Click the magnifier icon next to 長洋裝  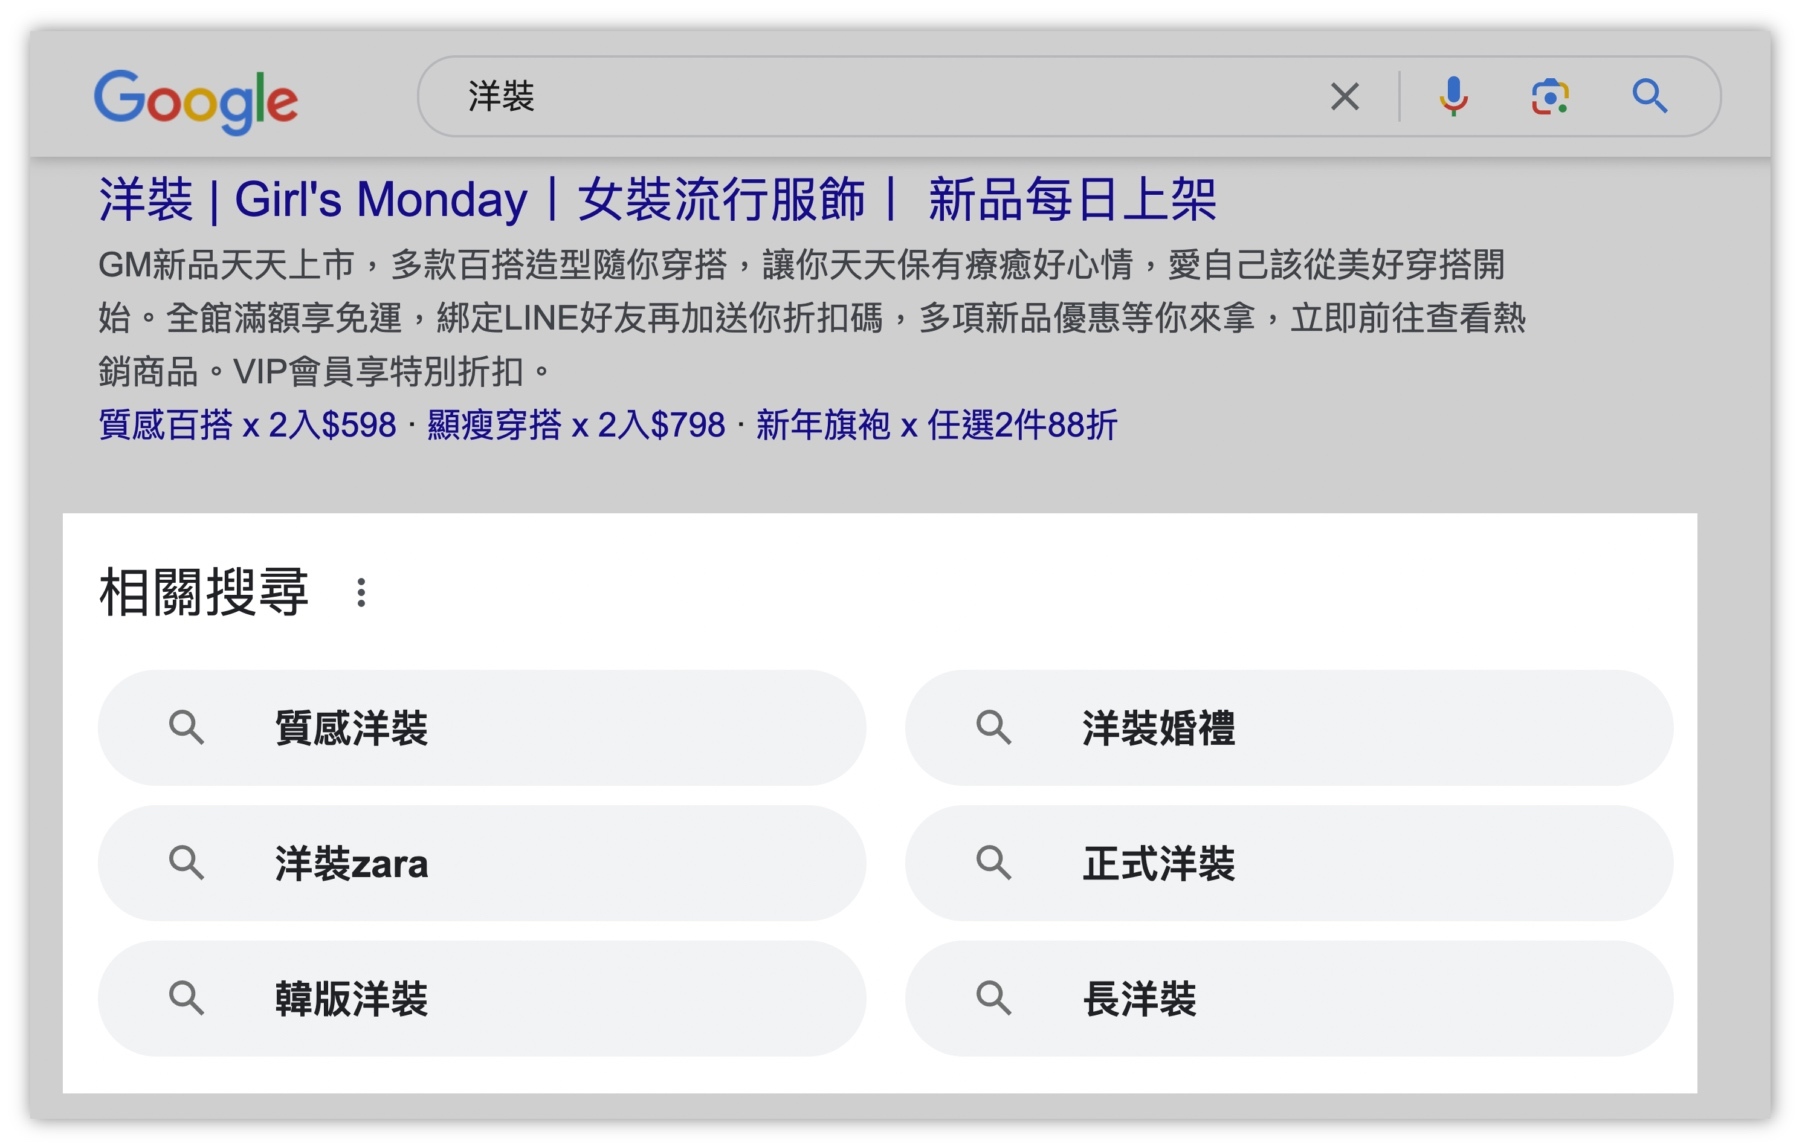point(993,997)
